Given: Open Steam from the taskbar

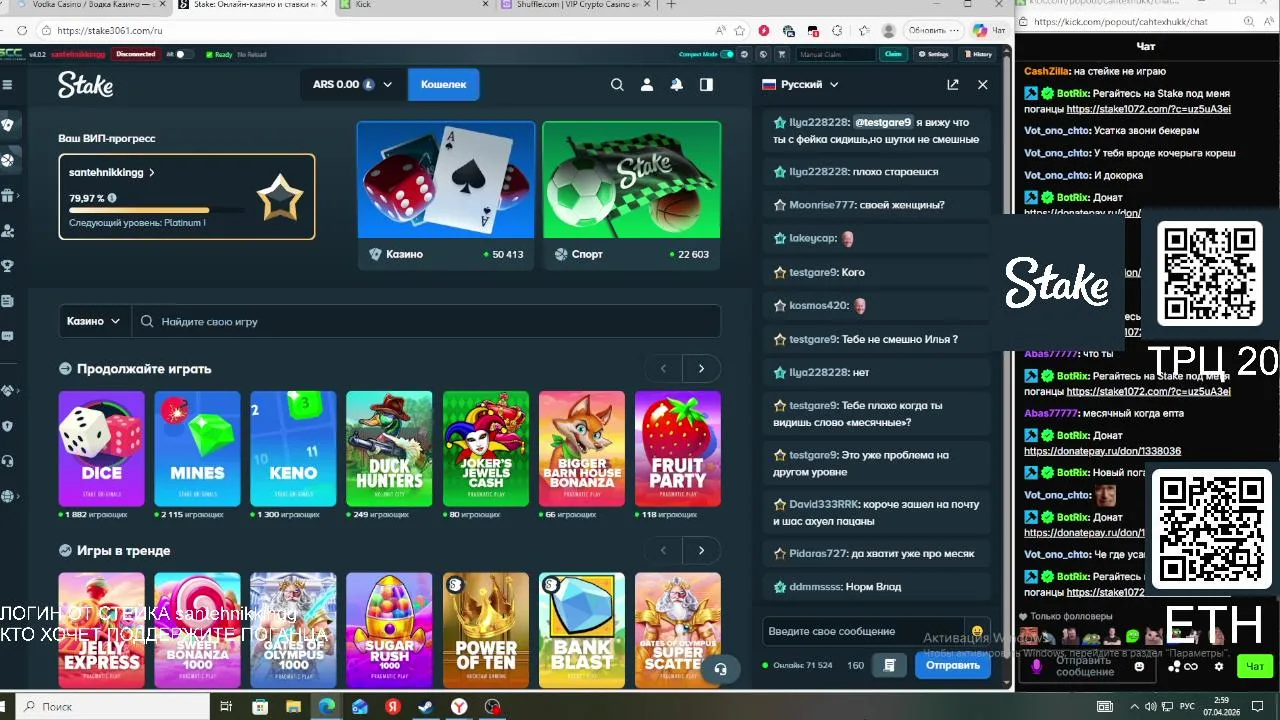Looking at the screenshot, I should coord(426,706).
